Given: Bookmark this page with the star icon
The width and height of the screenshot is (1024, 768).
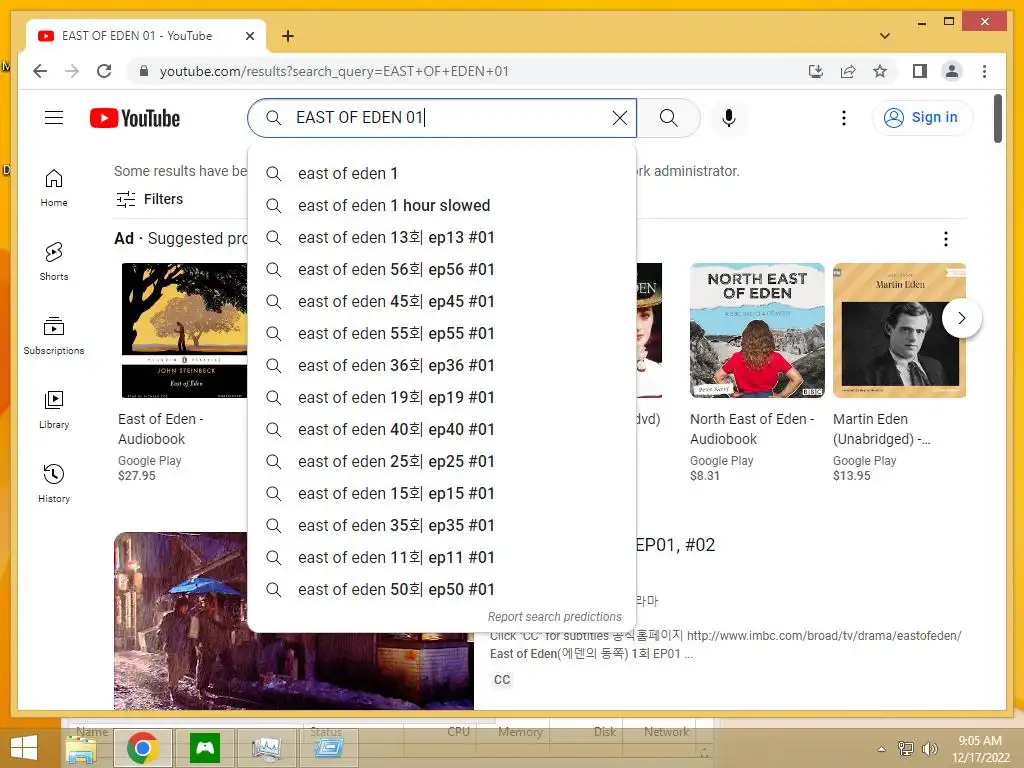Looking at the screenshot, I should (880, 71).
